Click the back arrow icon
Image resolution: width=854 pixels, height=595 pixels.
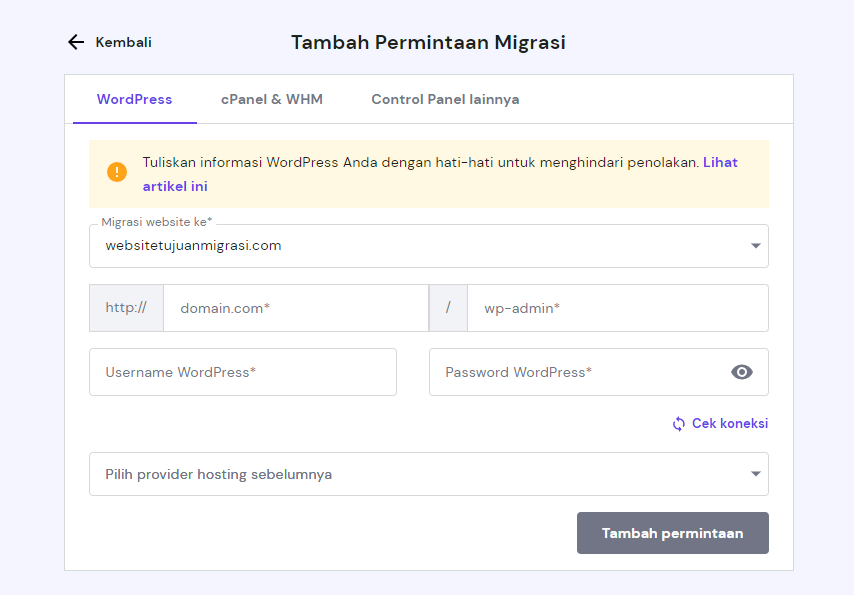[x=76, y=42]
